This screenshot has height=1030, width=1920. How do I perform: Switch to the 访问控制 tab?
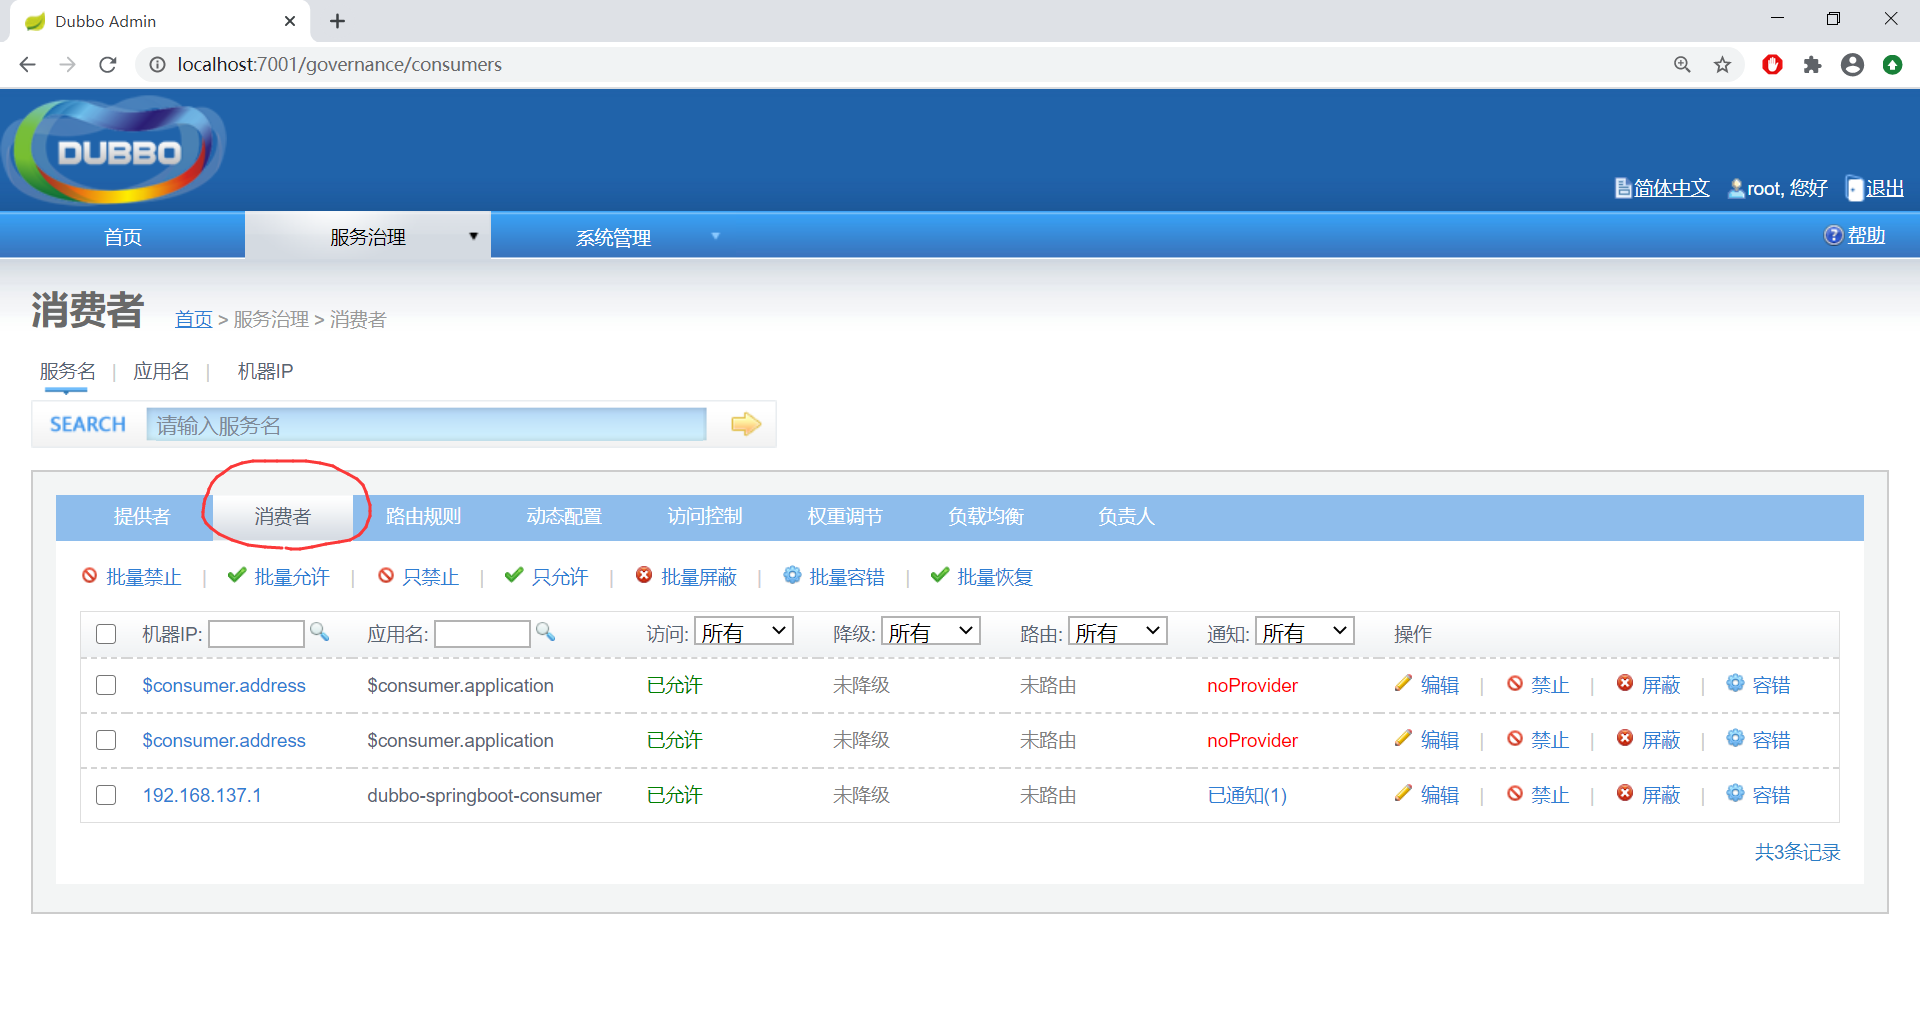(x=705, y=516)
